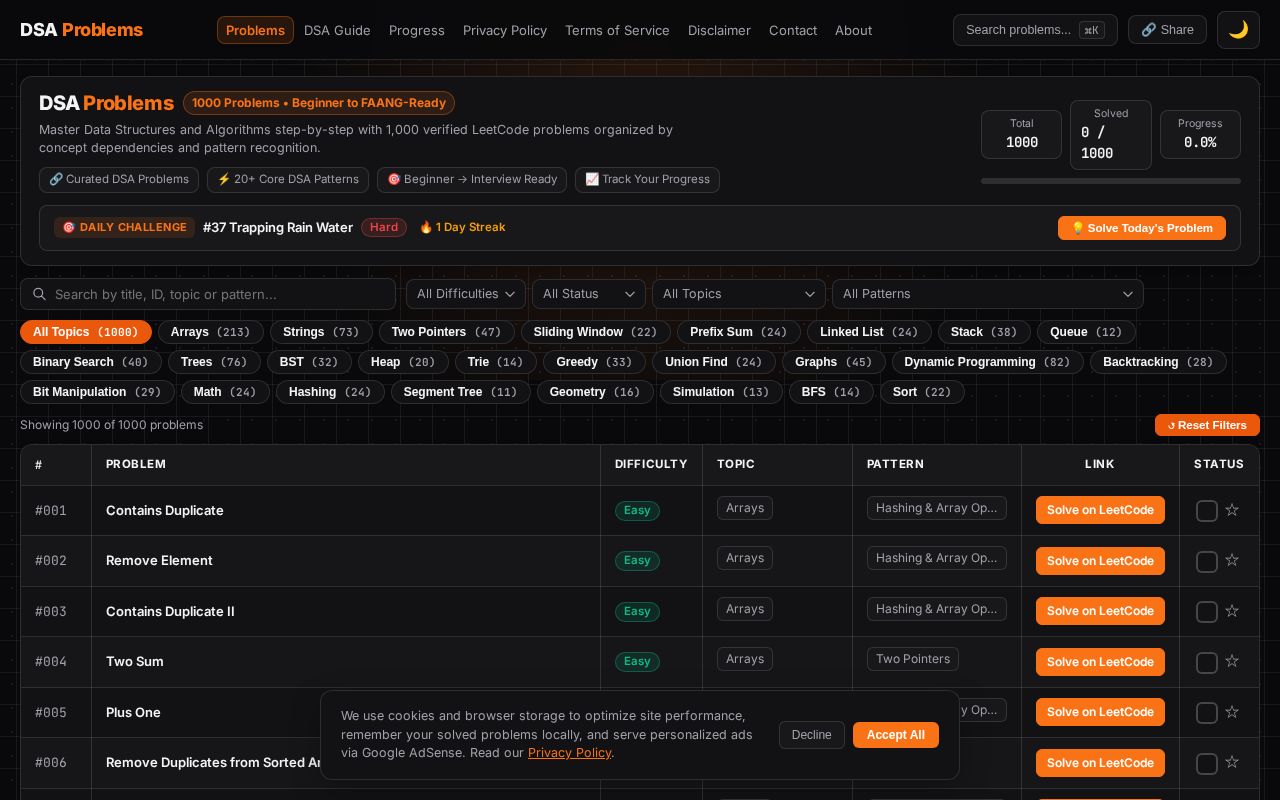Share the page via Share button

tap(1167, 30)
